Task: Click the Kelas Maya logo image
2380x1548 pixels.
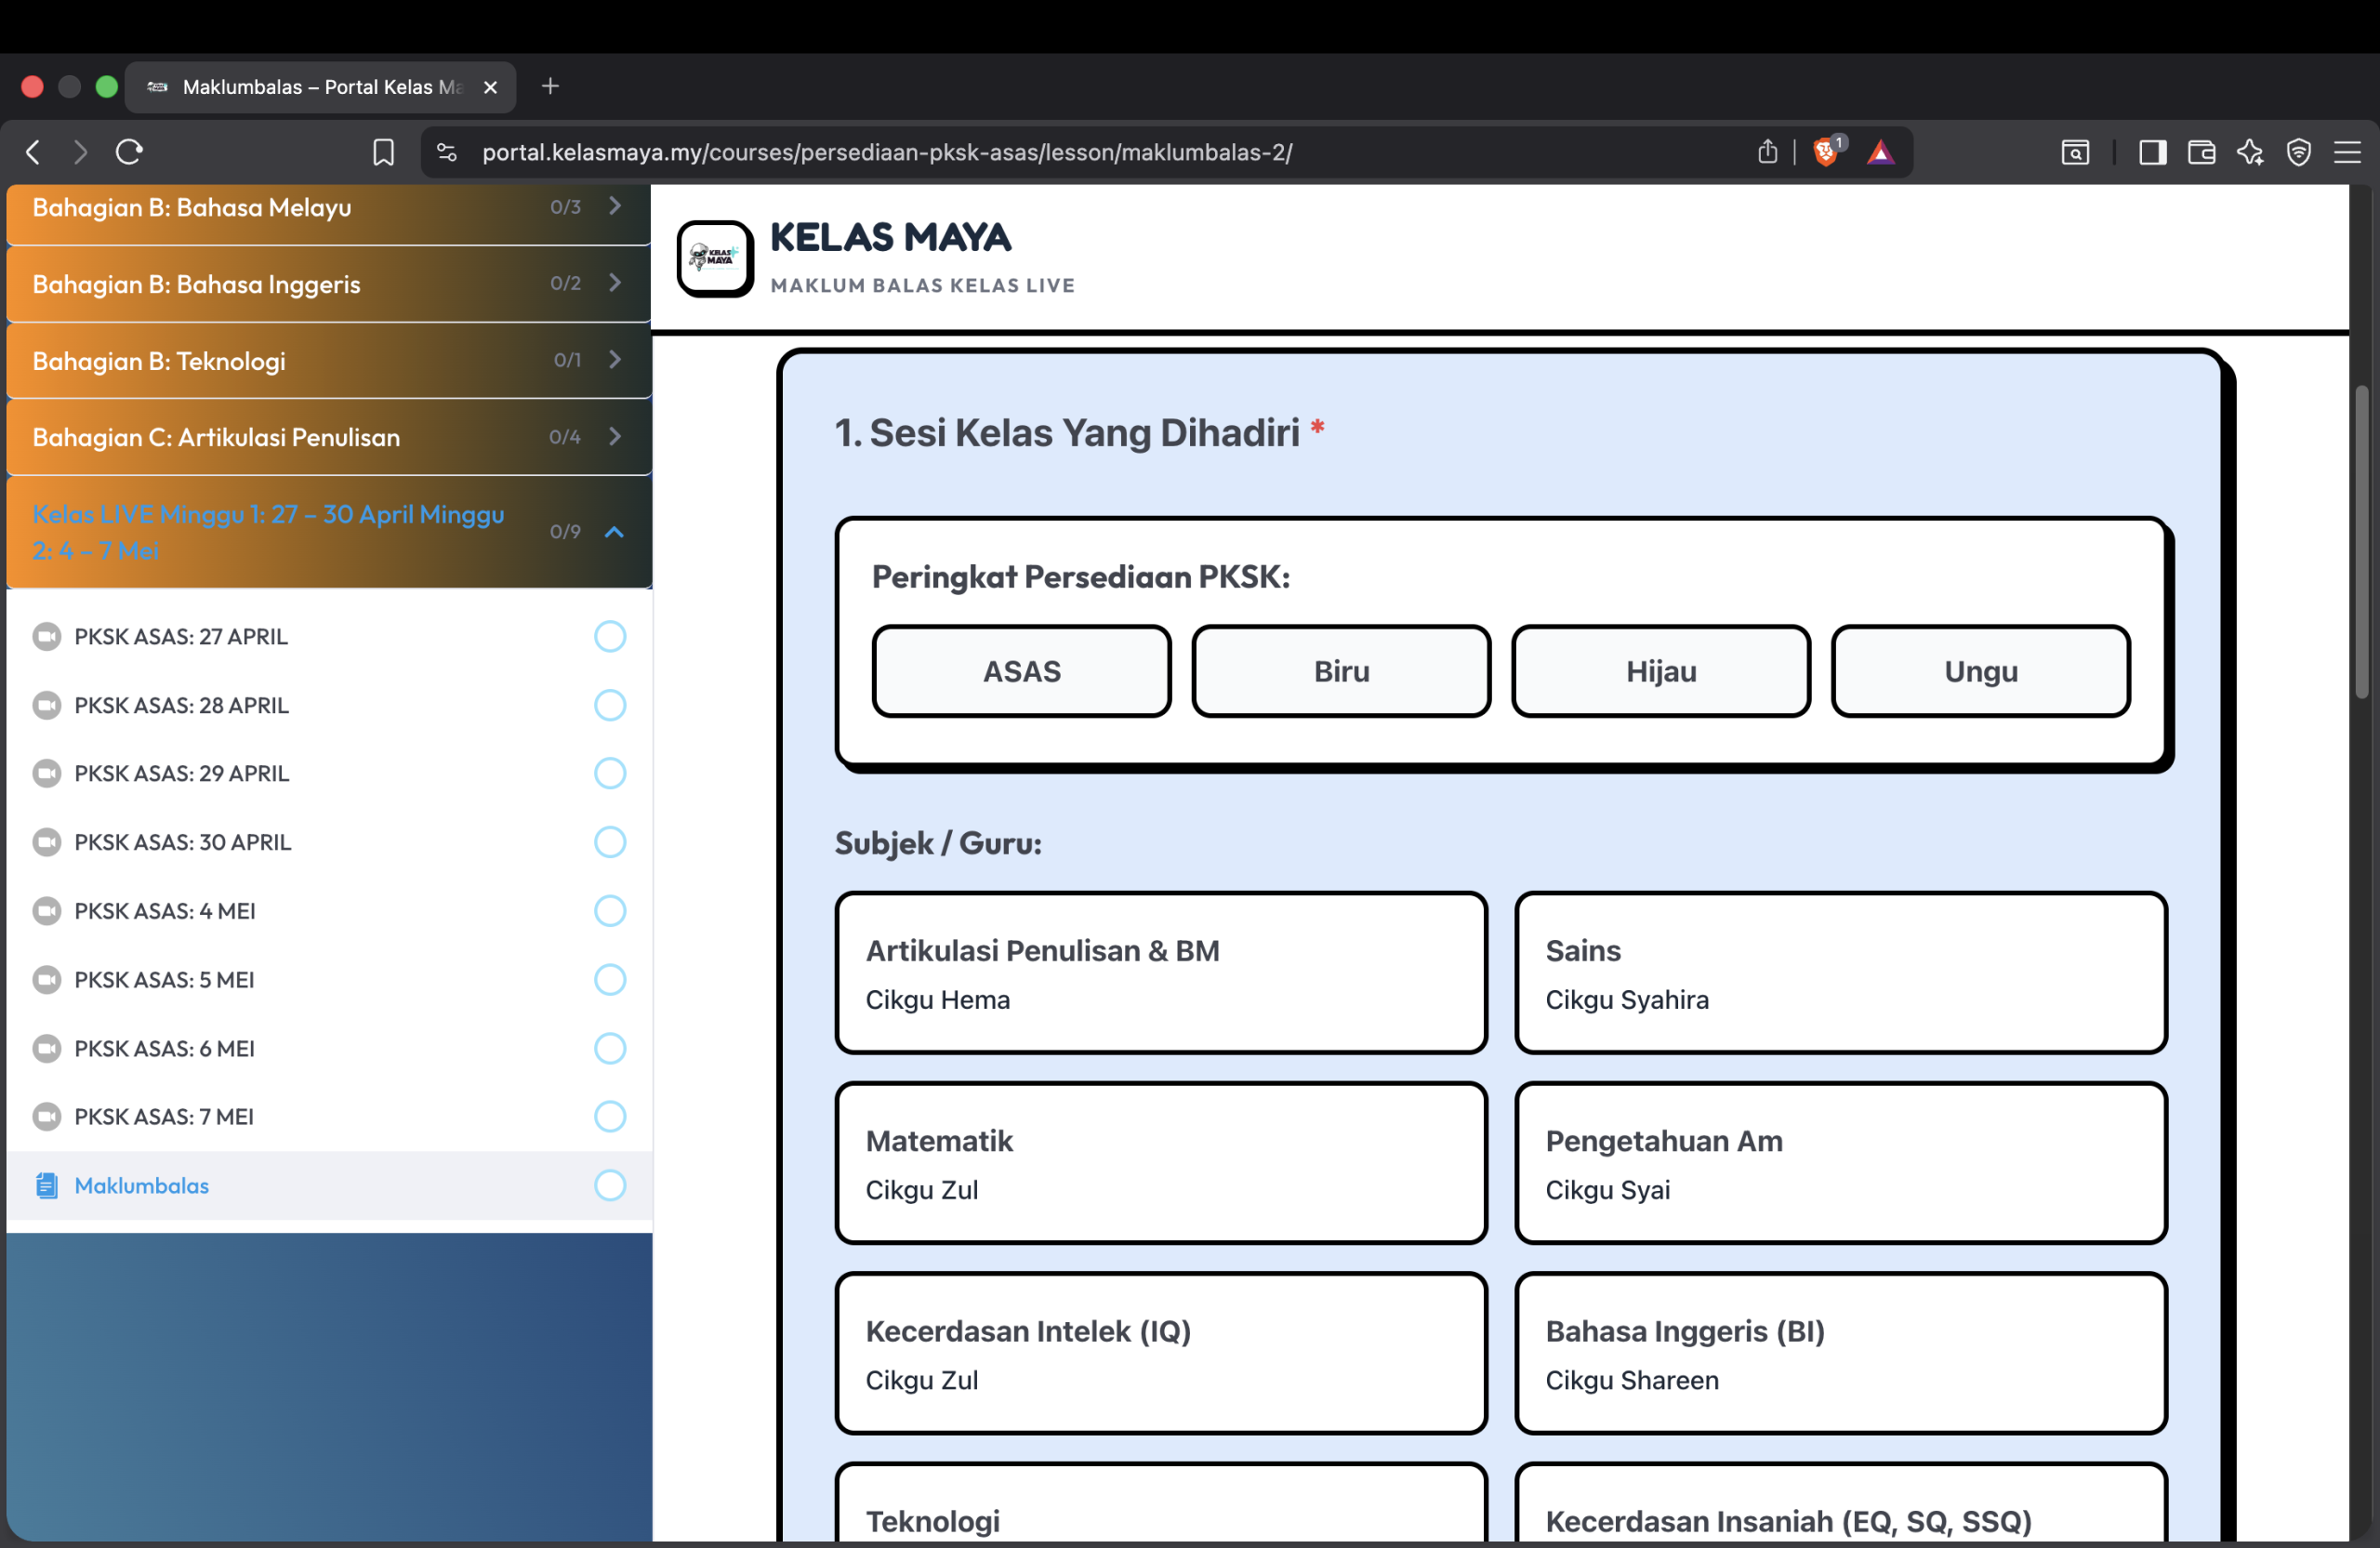Action: 715,258
